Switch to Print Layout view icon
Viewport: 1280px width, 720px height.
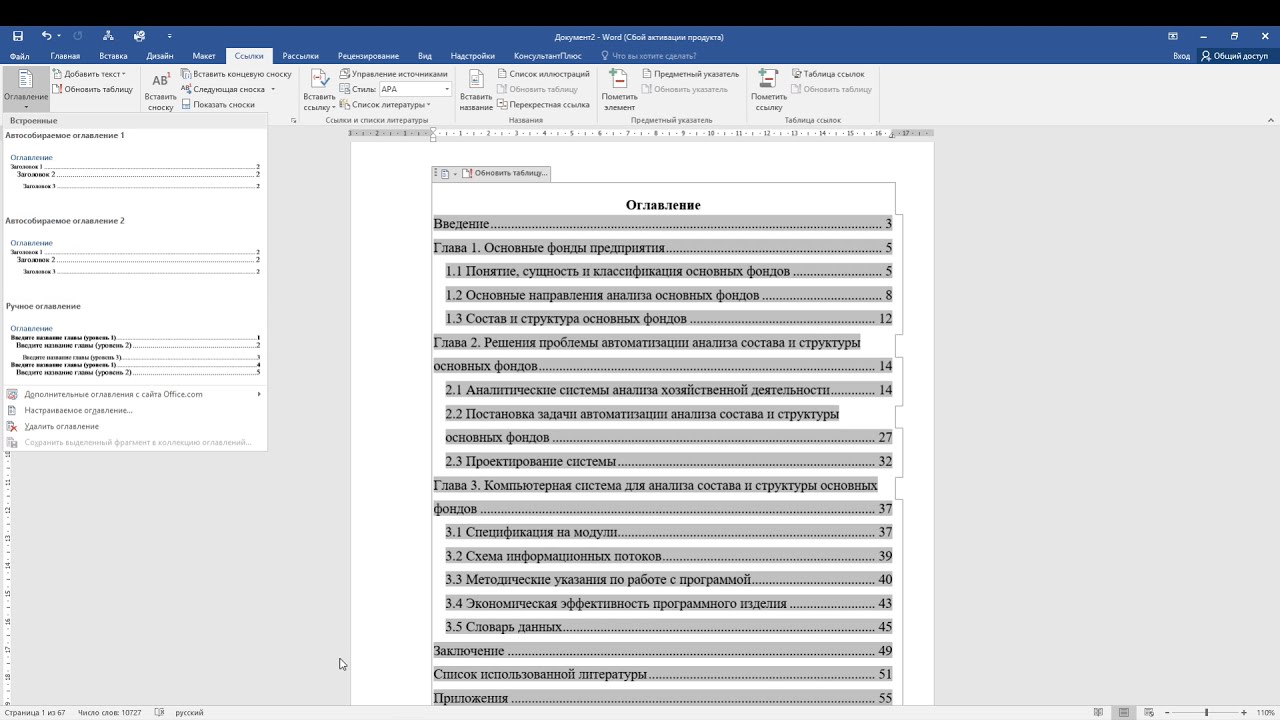[1124, 712]
